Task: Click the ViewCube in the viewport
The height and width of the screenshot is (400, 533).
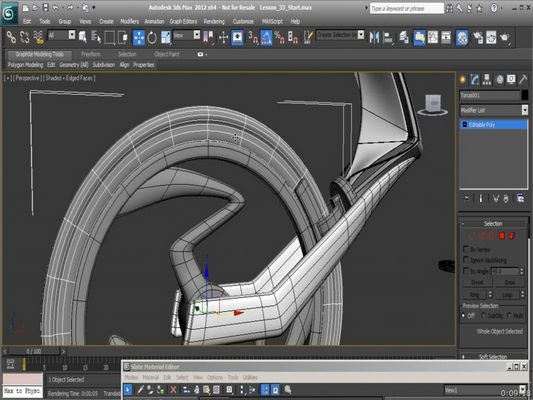Action: [433, 105]
